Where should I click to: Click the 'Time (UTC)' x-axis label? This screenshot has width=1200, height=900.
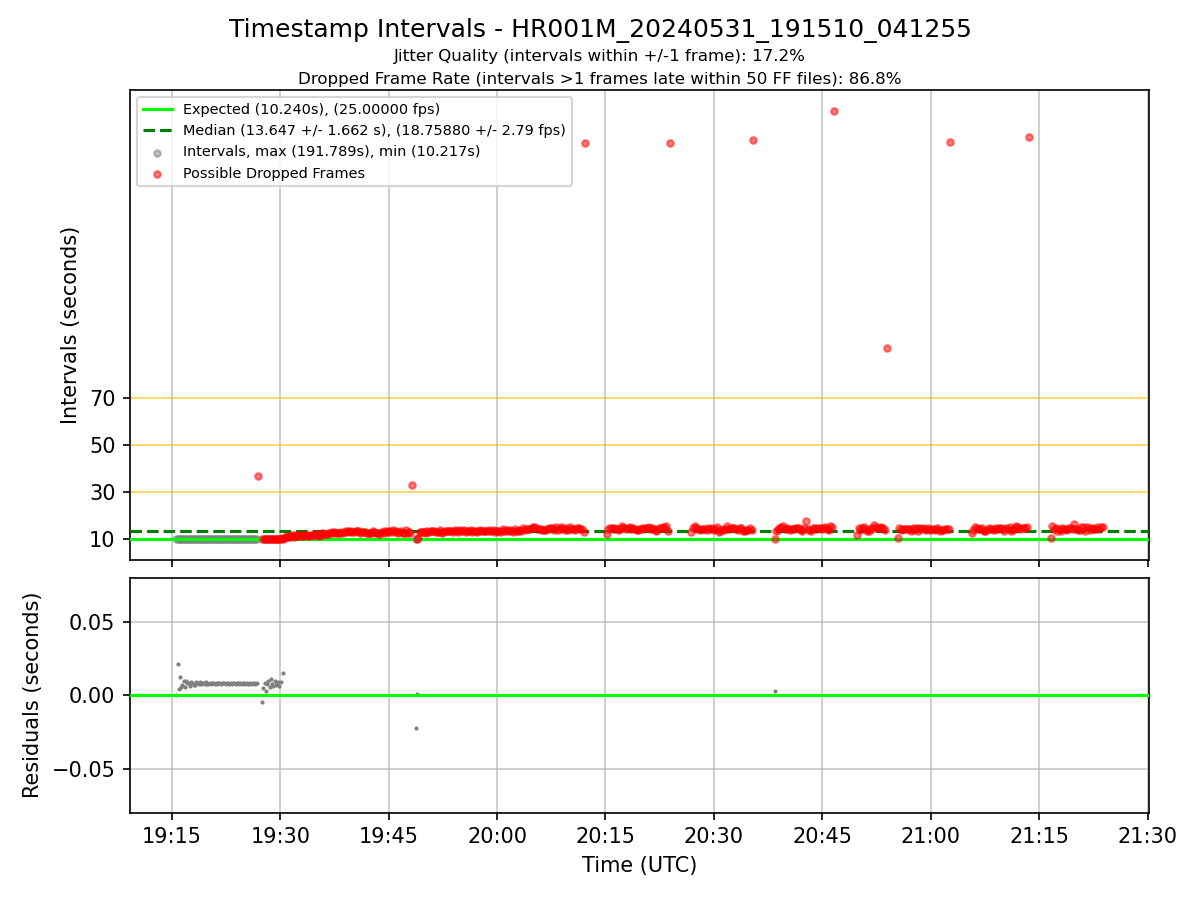click(639, 865)
